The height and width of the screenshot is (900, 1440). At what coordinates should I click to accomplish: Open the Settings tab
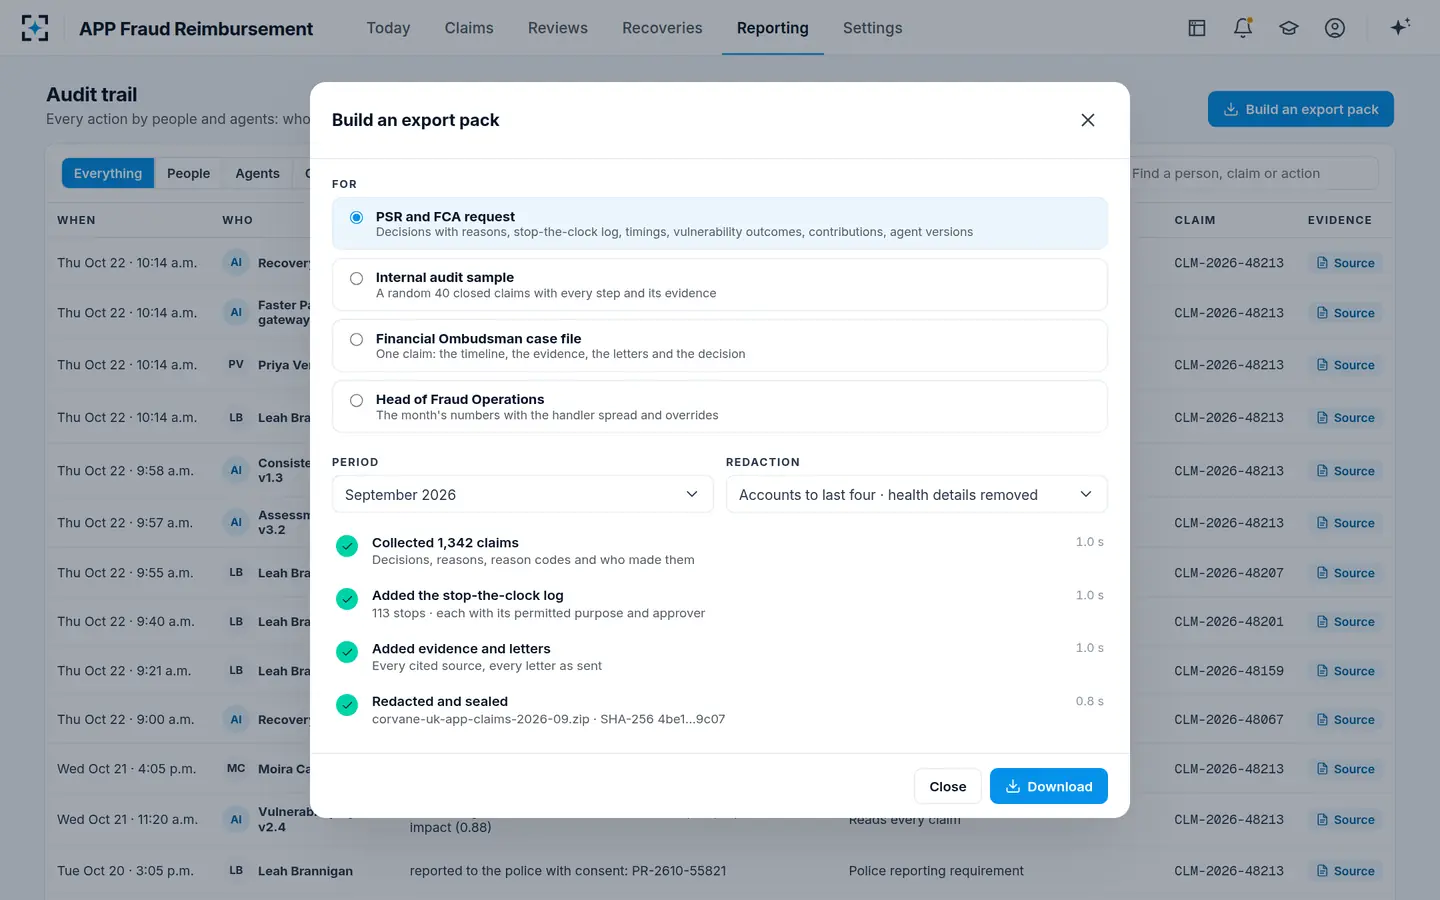click(872, 28)
